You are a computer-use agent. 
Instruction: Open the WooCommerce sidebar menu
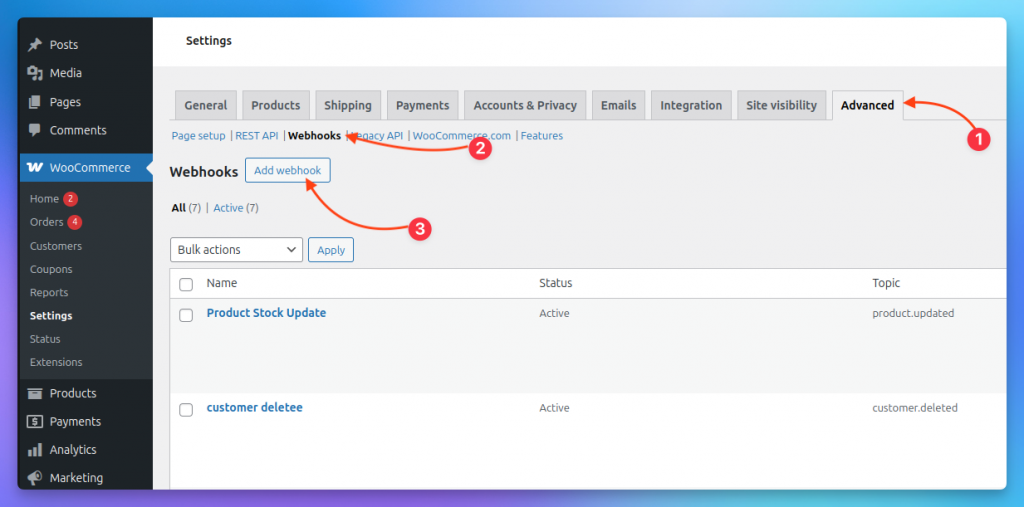[x=86, y=168]
